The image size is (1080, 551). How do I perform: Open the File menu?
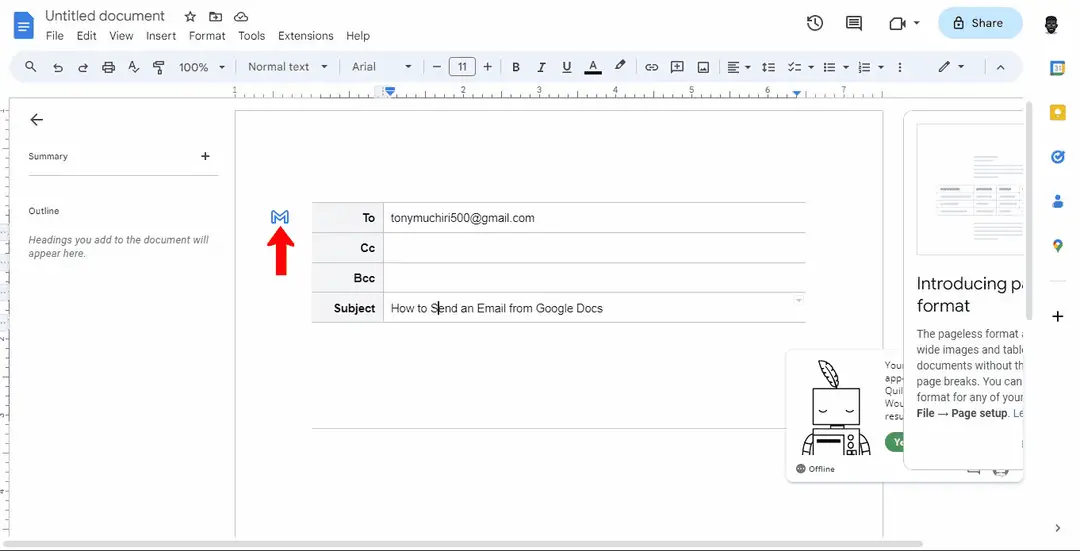tap(54, 36)
